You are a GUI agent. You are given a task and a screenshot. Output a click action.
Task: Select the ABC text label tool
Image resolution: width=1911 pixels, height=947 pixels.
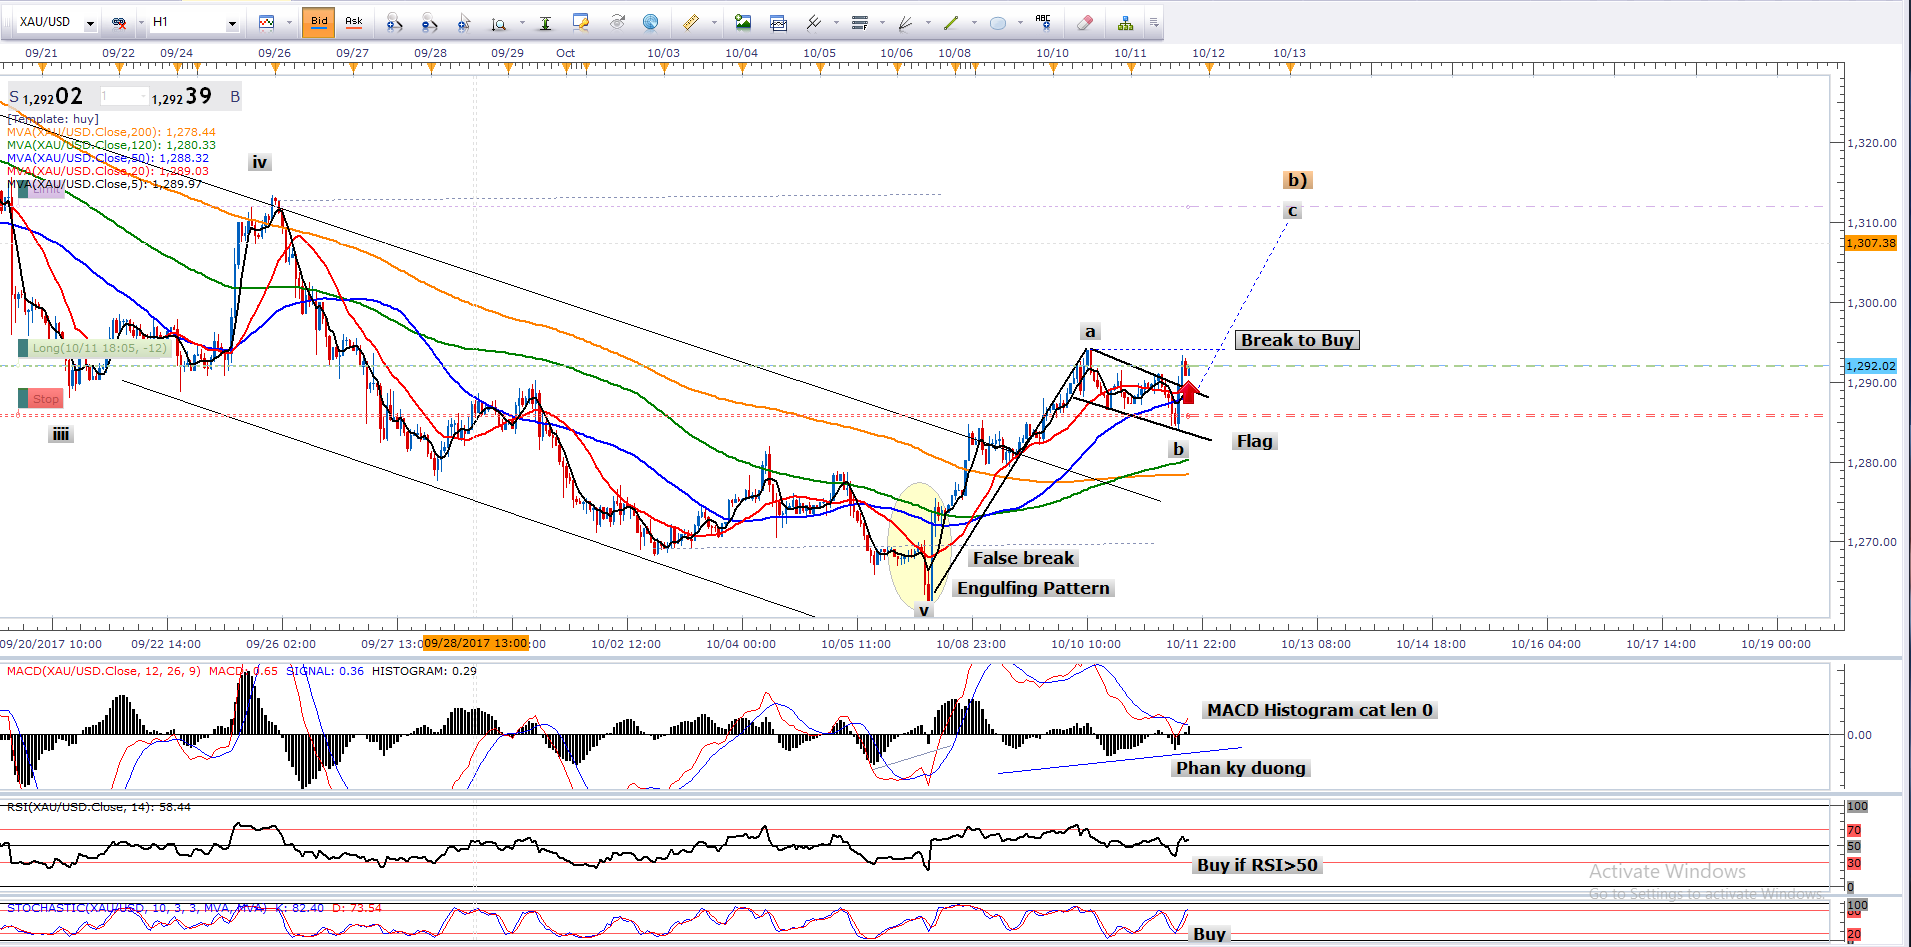pyautogui.click(x=1043, y=22)
